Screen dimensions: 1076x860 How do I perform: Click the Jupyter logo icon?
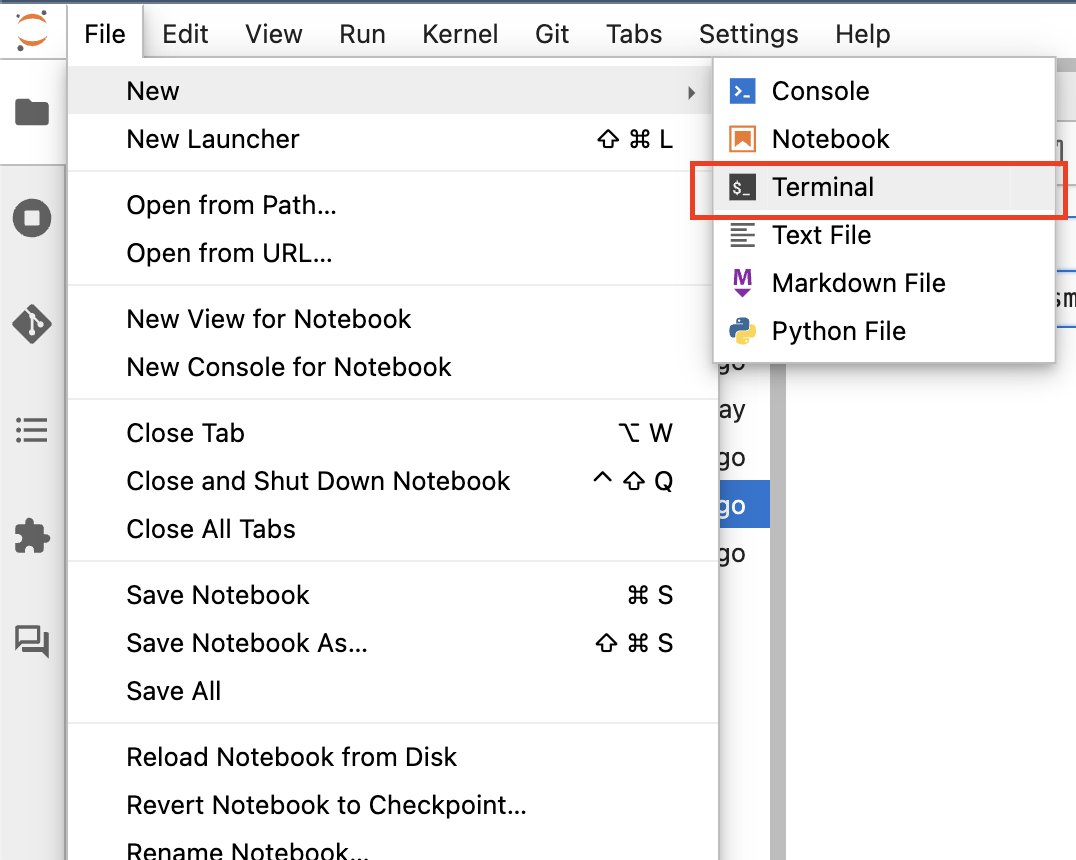[32, 32]
